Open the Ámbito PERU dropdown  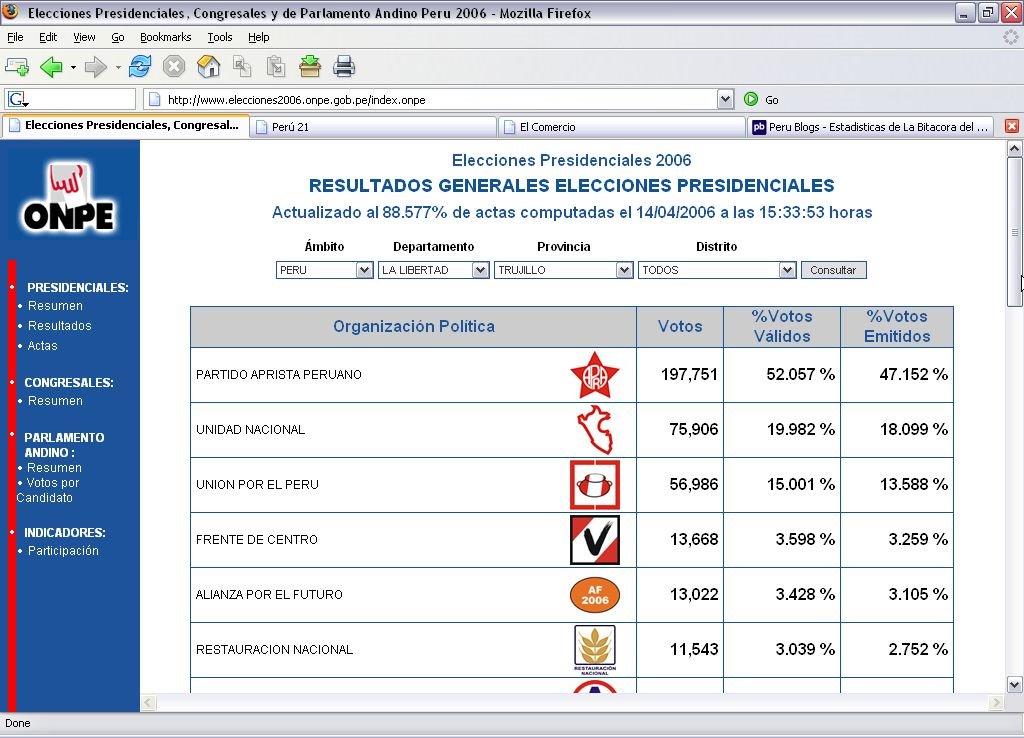pos(325,270)
